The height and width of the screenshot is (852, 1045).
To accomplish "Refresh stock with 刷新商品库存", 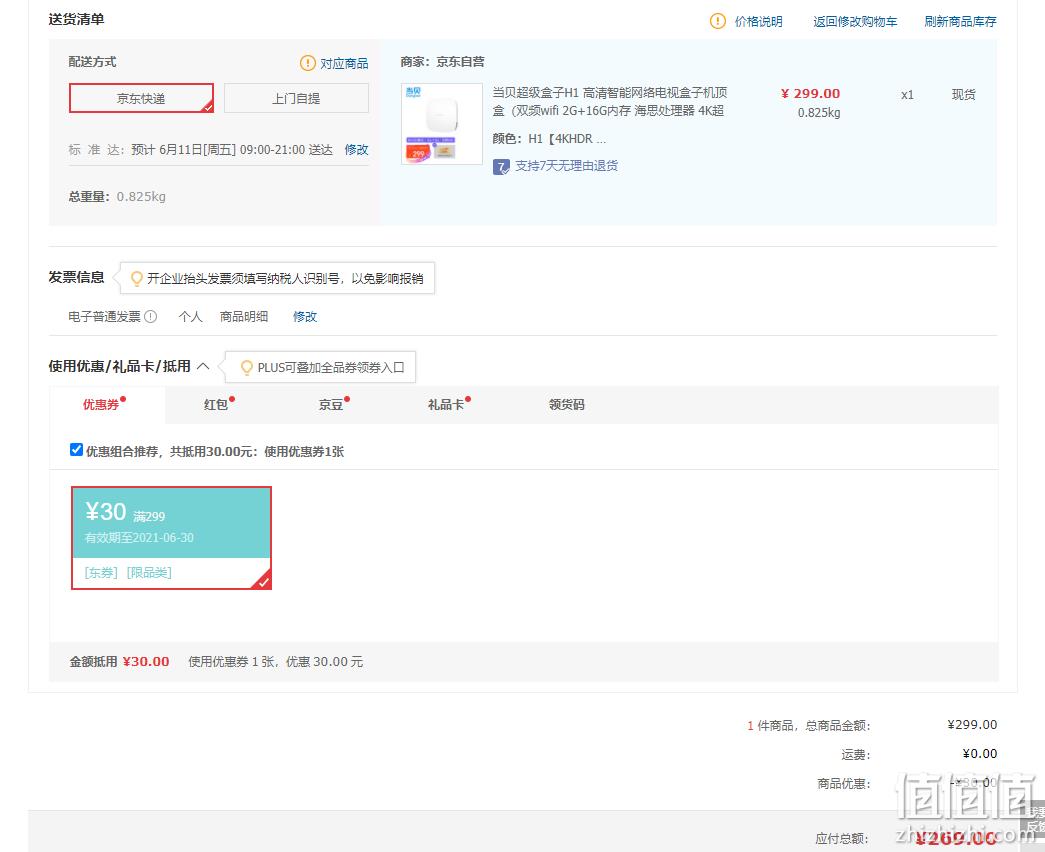I will (960, 21).
